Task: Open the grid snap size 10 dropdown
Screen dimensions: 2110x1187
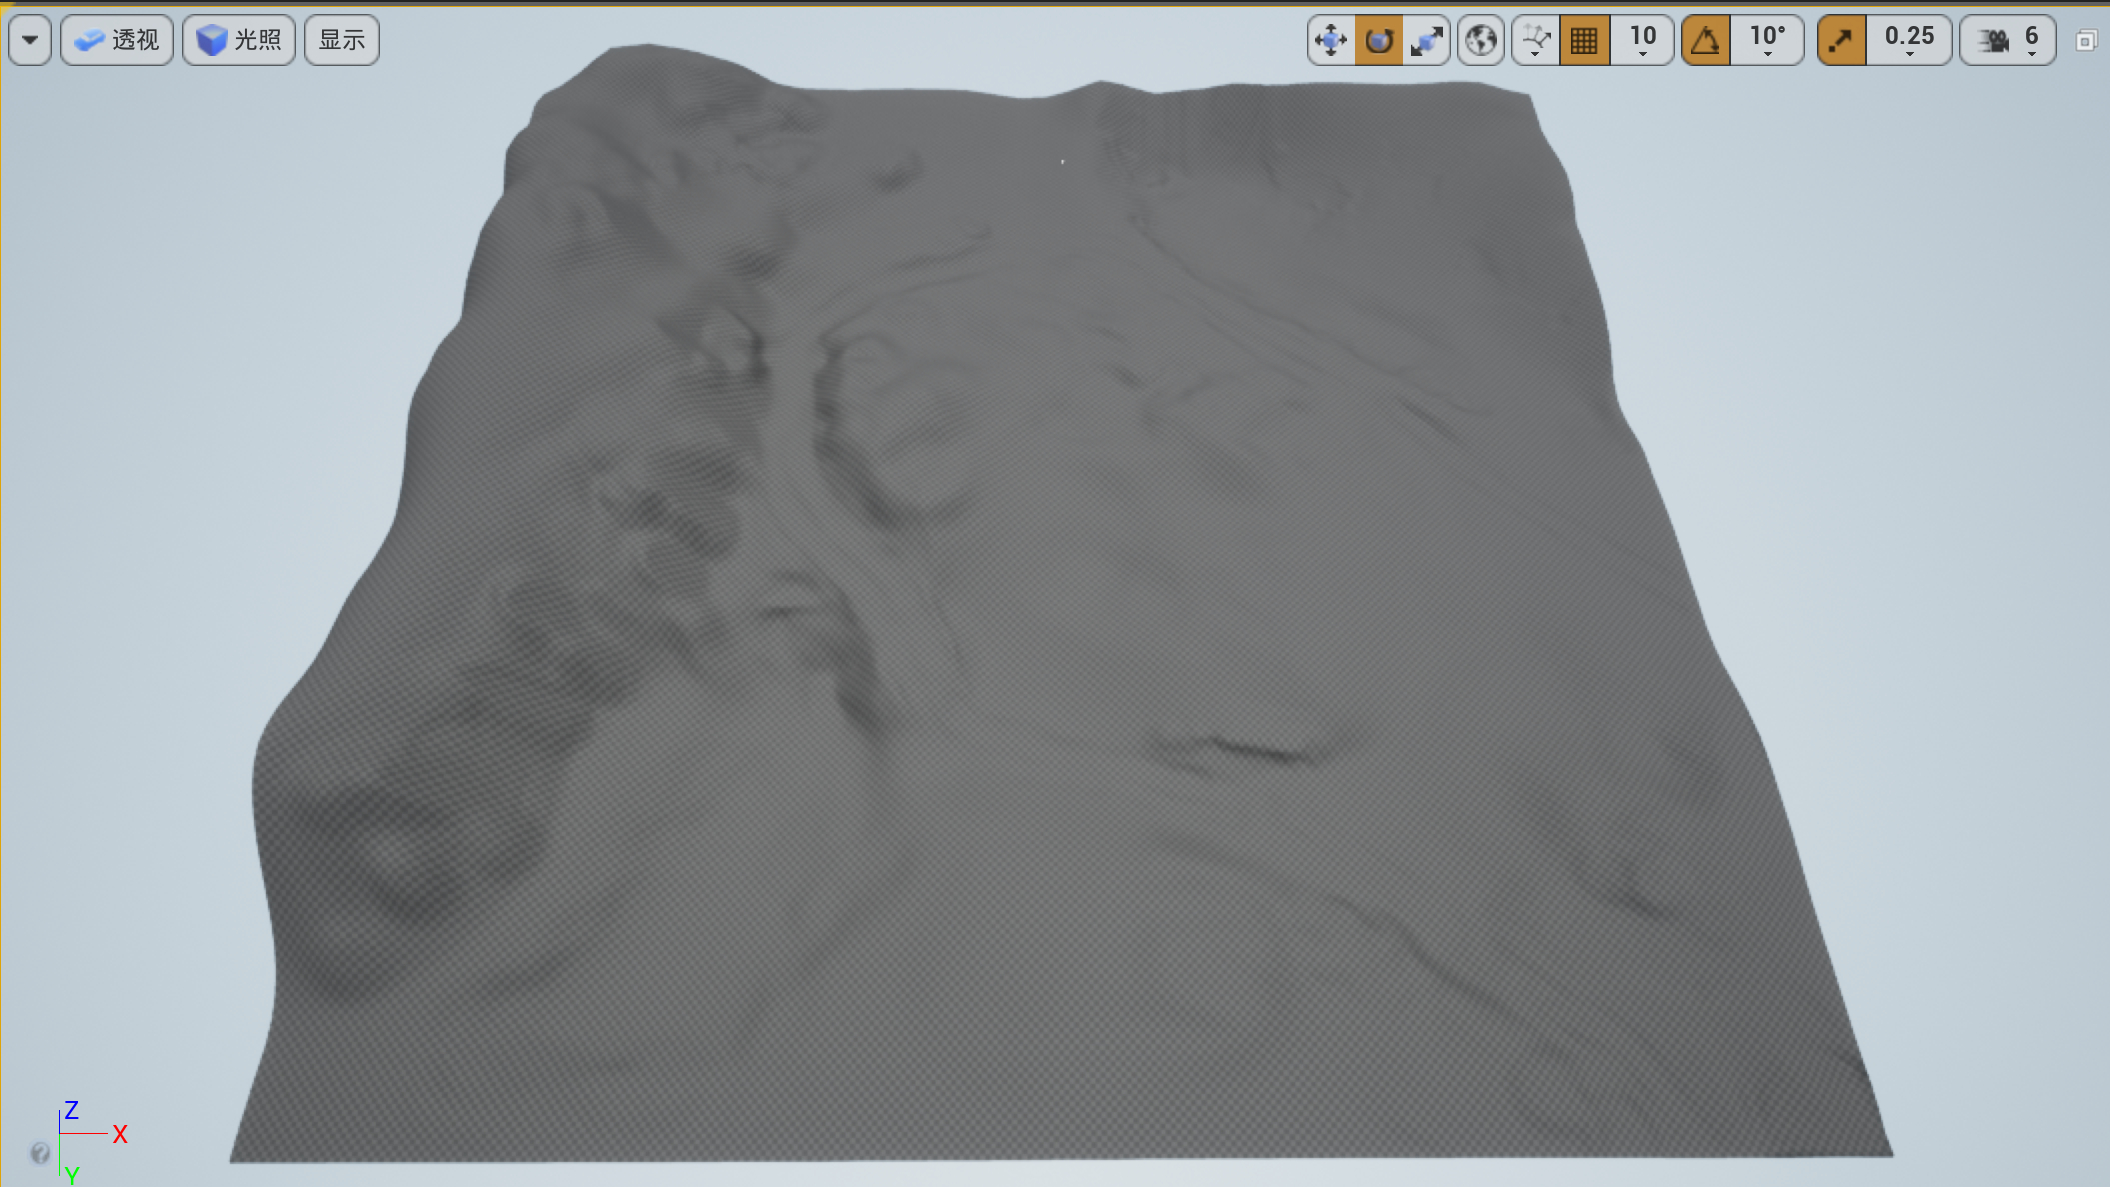Action: [x=1643, y=40]
